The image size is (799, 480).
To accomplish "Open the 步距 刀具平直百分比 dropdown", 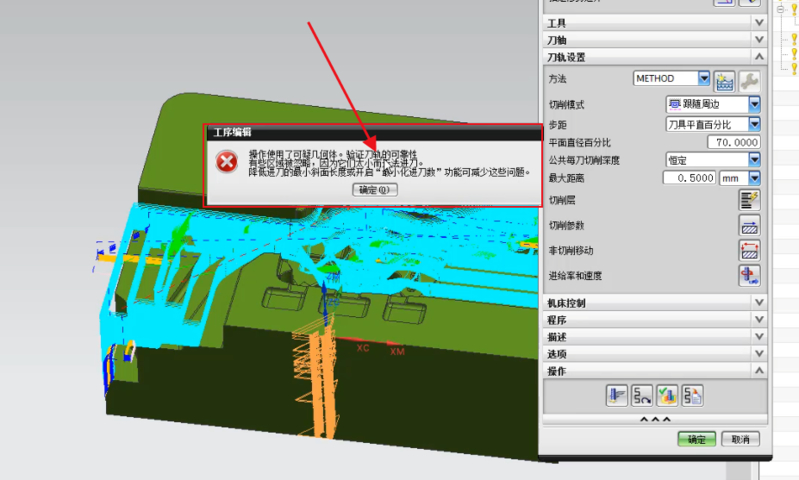I will [754, 124].
